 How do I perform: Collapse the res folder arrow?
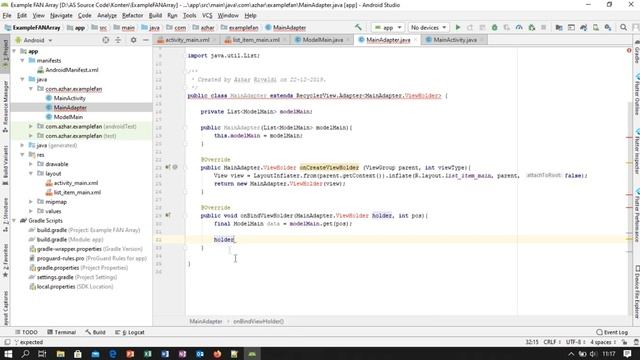coord(22,155)
